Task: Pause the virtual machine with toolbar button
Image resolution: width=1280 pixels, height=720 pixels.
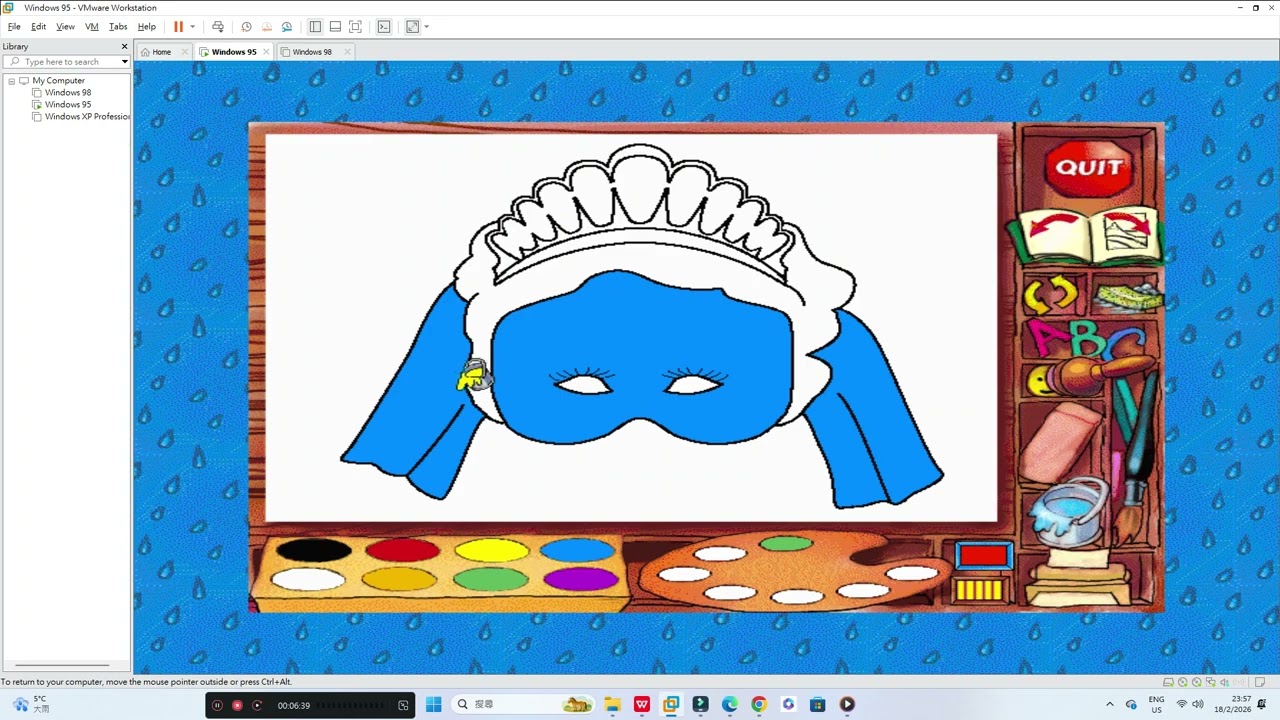Action: click(x=178, y=27)
